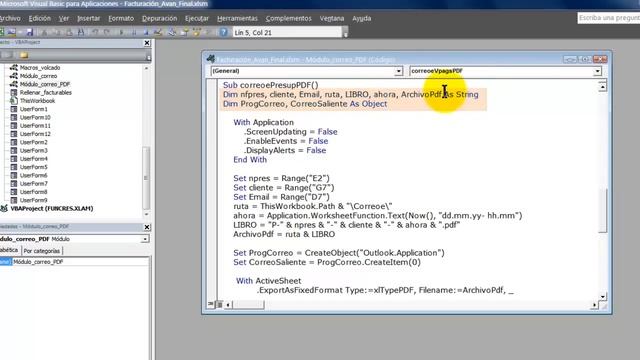The height and width of the screenshot is (360, 640).
Task: Click the Insert UserForm toolbar icon
Action: pyautogui.click(x=11, y=32)
